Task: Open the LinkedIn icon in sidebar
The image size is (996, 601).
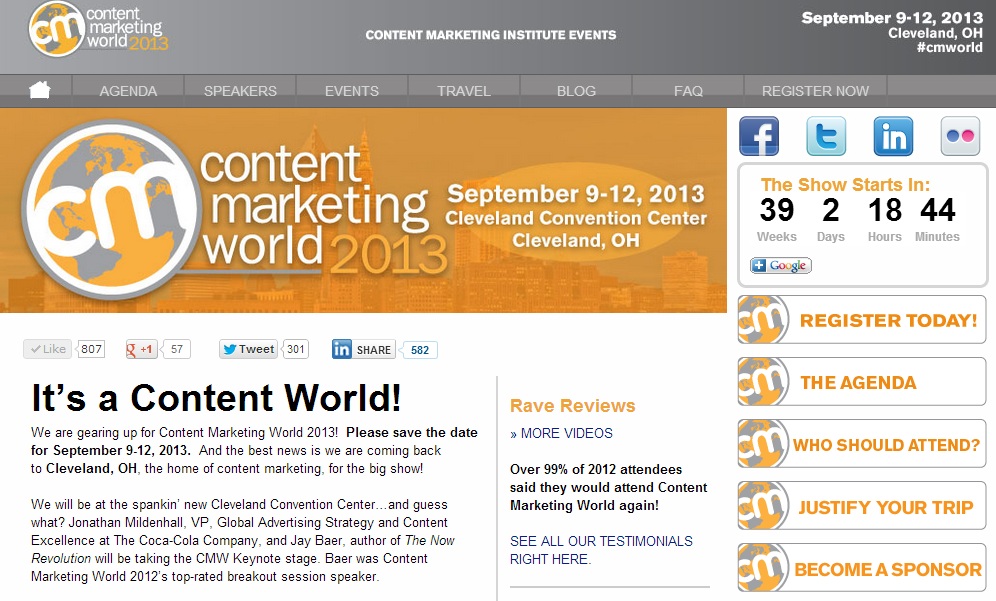Action: (894, 136)
